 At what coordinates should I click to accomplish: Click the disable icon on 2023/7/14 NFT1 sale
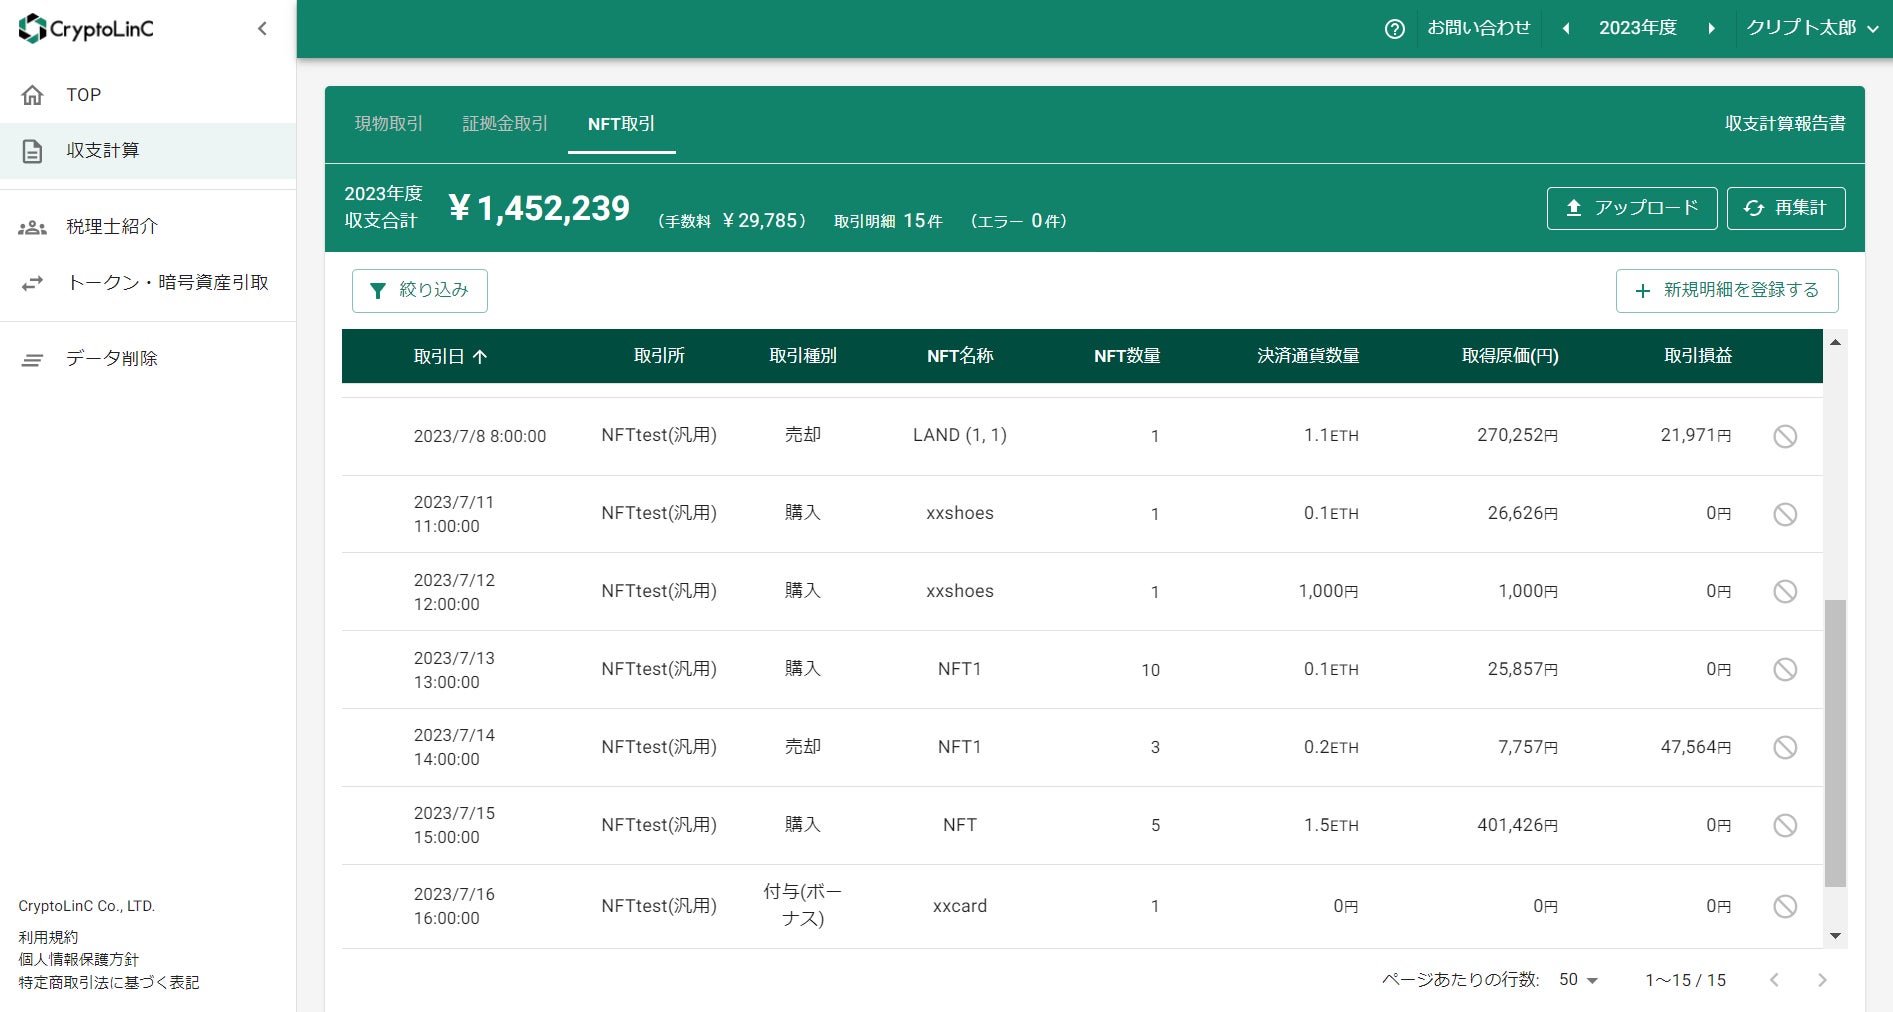point(1784,747)
